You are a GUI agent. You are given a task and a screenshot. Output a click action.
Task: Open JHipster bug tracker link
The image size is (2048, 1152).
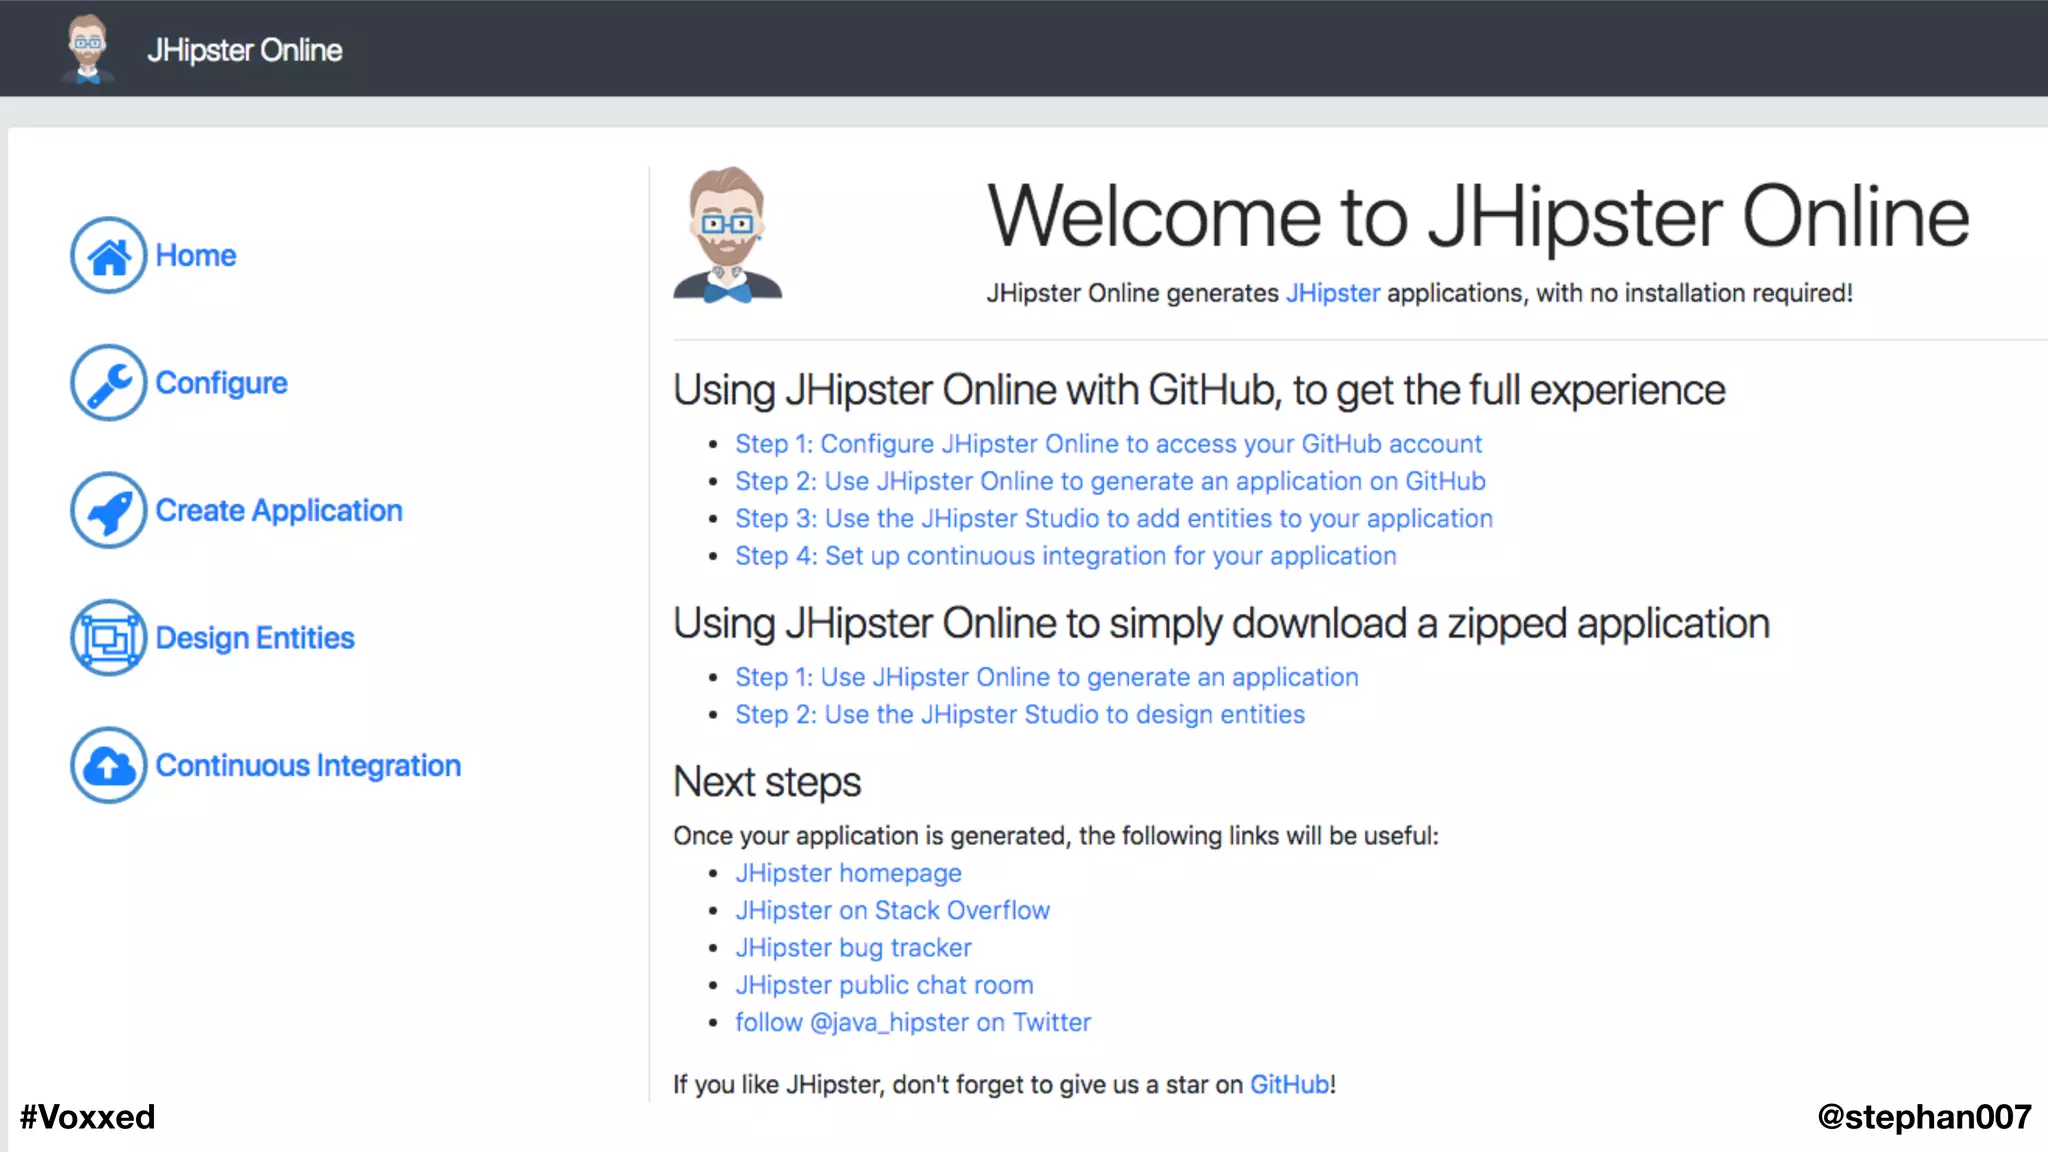pyautogui.click(x=853, y=948)
